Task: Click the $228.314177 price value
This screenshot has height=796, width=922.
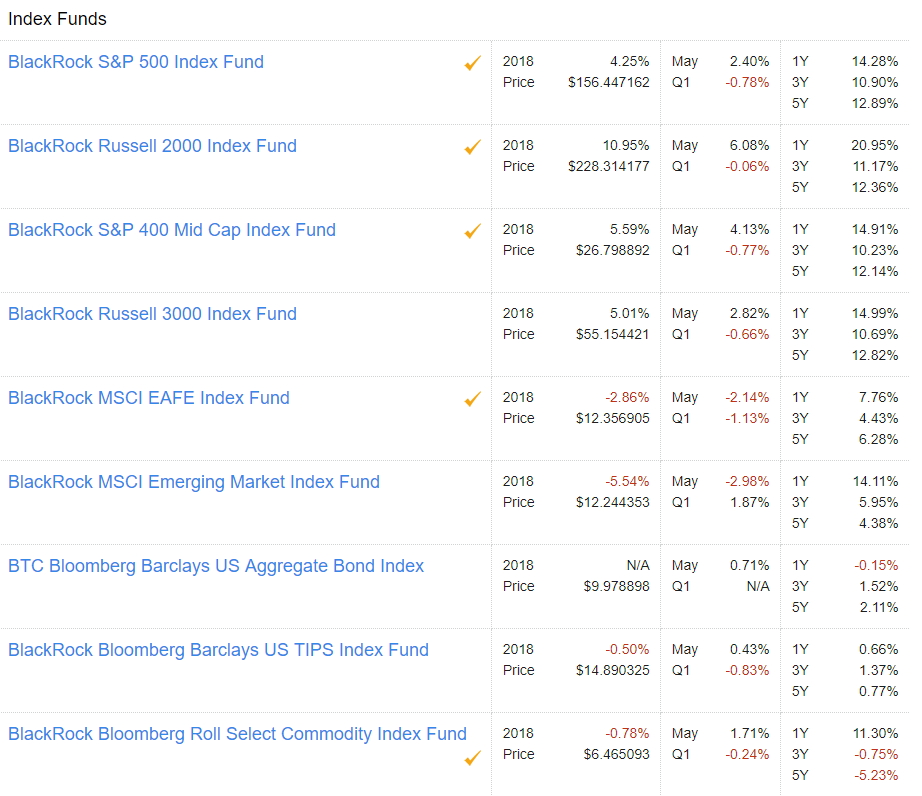Action: [x=609, y=167]
